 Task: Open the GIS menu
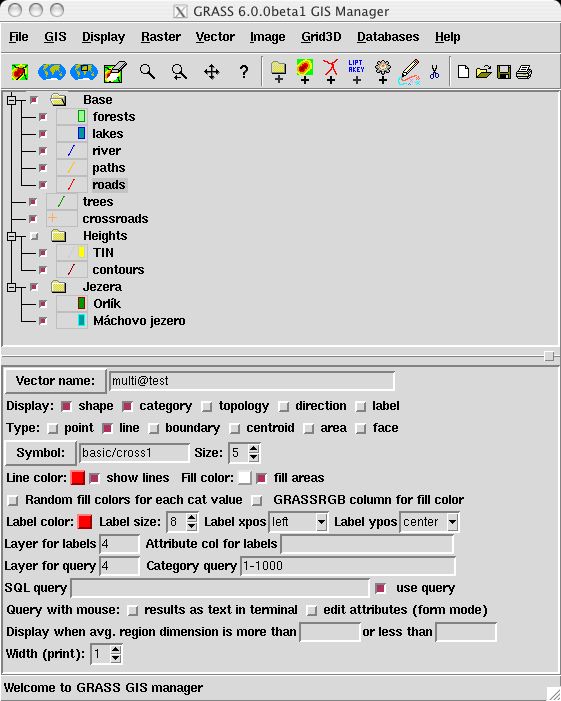click(55, 37)
